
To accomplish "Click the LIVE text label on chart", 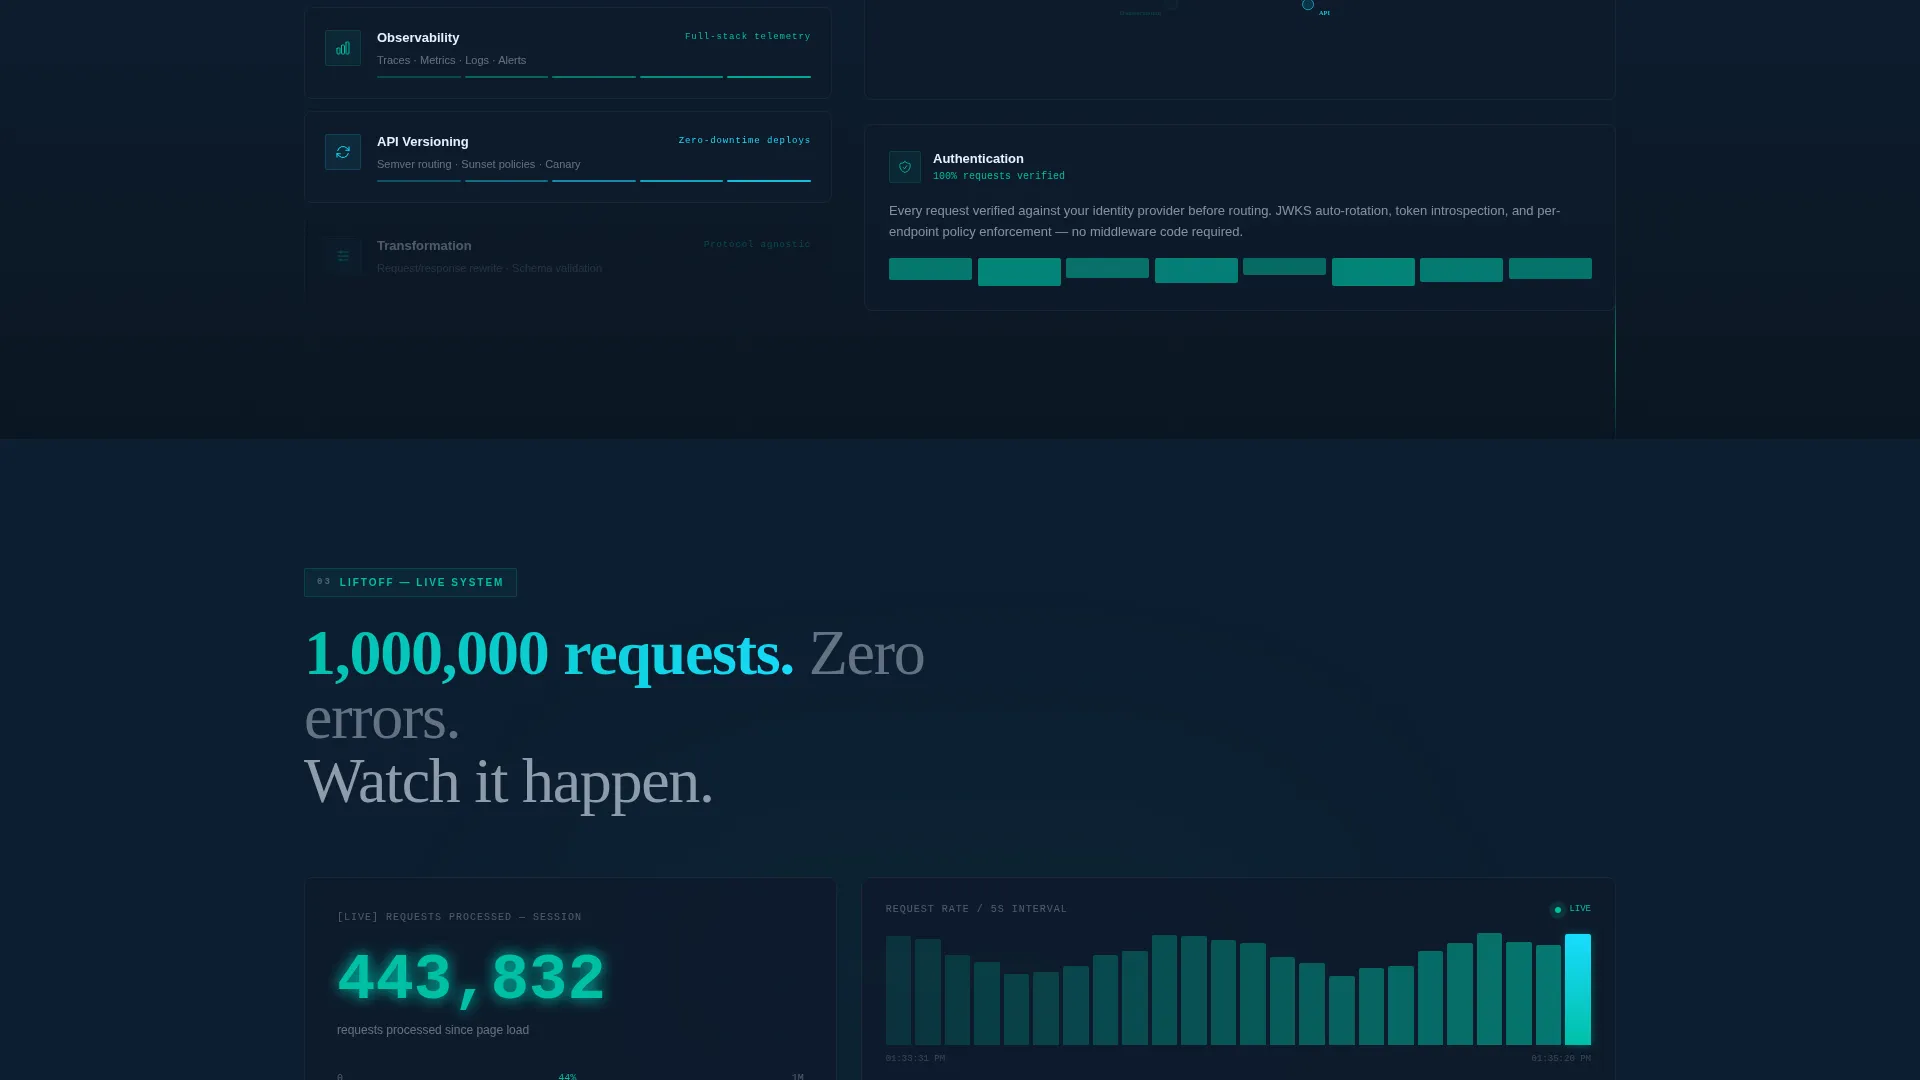I will [1580, 909].
